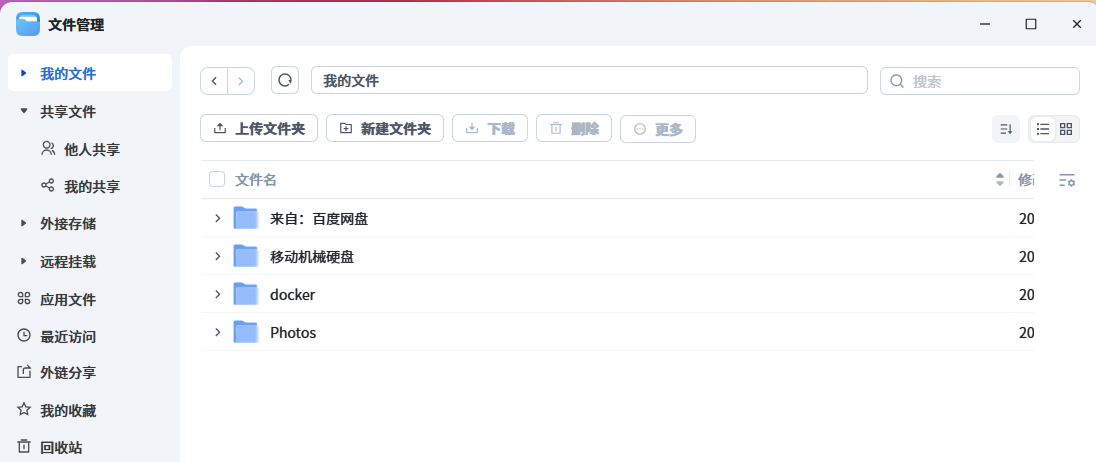The width and height of the screenshot is (1096, 462).
Task: Click the Photos folder icon
Action: pyautogui.click(x=246, y=332)
